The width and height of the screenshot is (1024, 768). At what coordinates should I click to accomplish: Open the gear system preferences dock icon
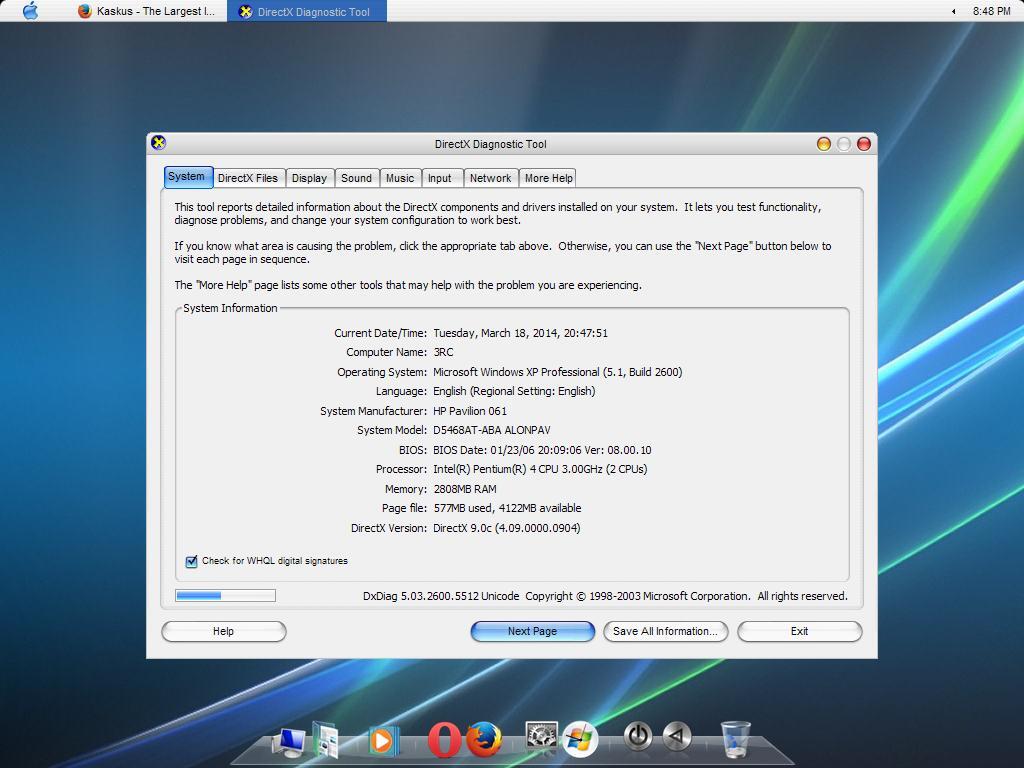click(x=541, y=736)
